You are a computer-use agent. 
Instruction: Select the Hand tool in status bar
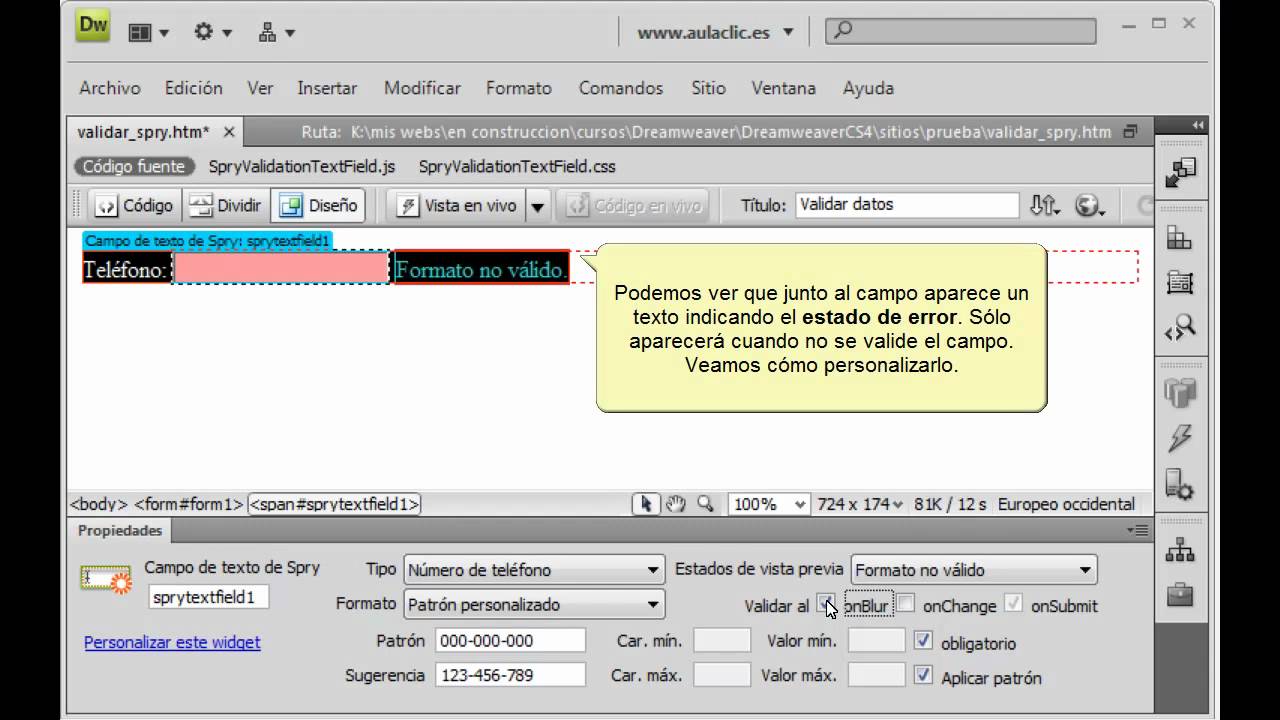[x=676, y=504]
